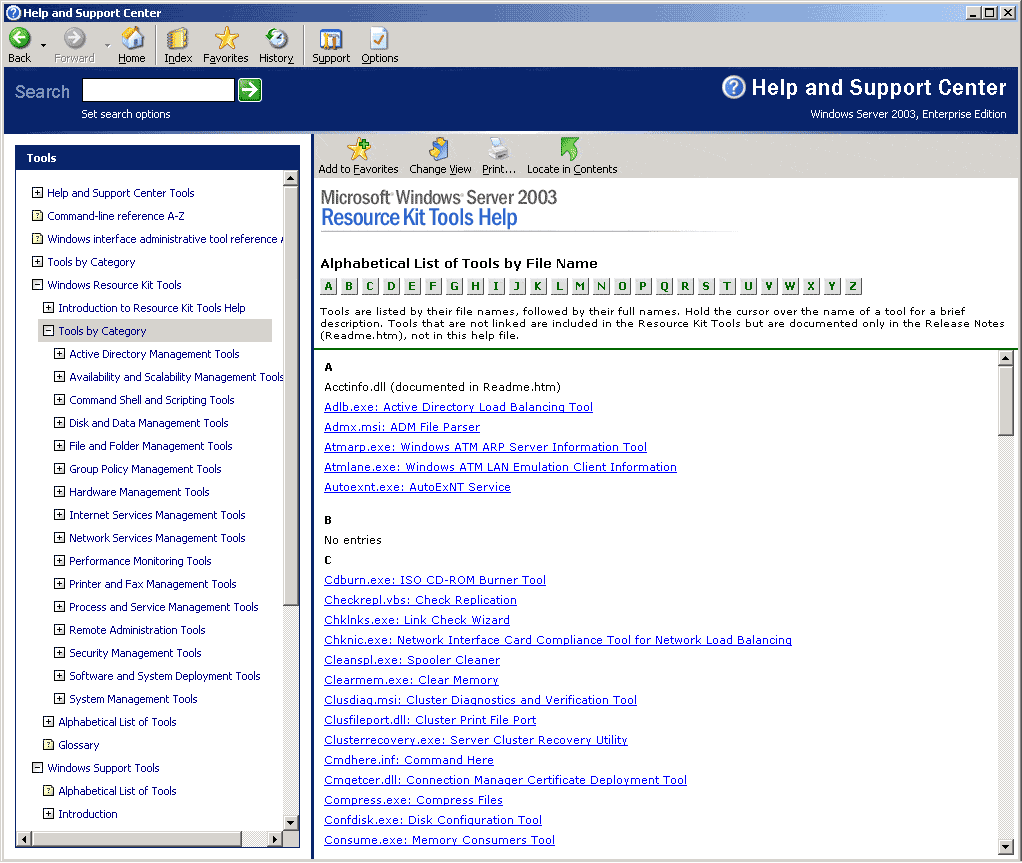Click the Back arrow icon
This screenshot has width=1022, height=863.
20,38
